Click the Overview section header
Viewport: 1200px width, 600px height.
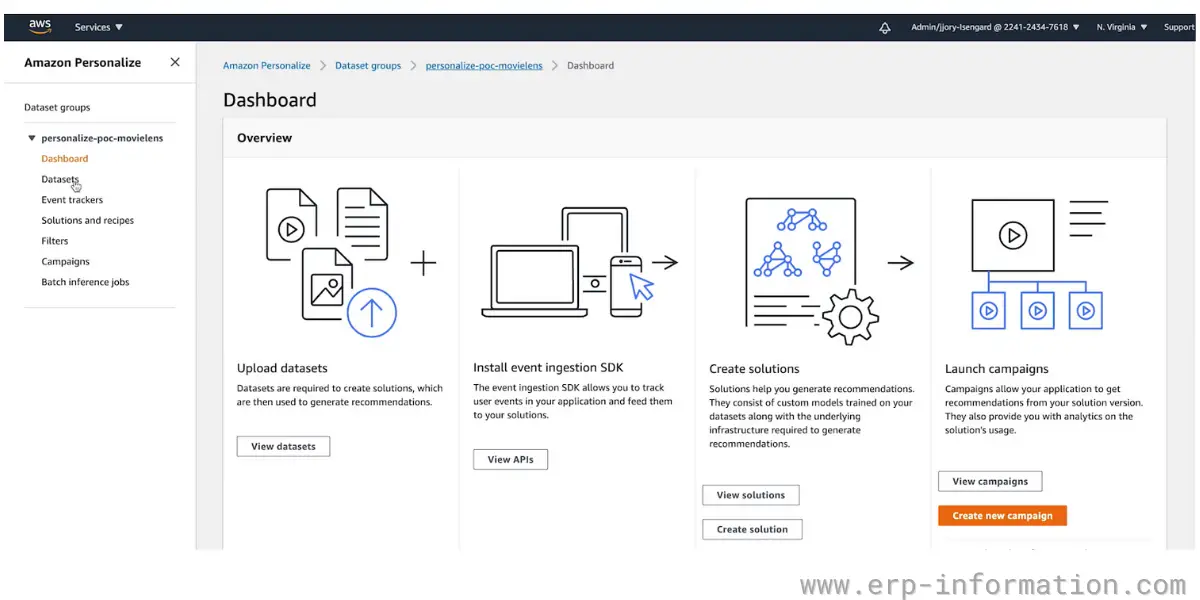point(265,138)
